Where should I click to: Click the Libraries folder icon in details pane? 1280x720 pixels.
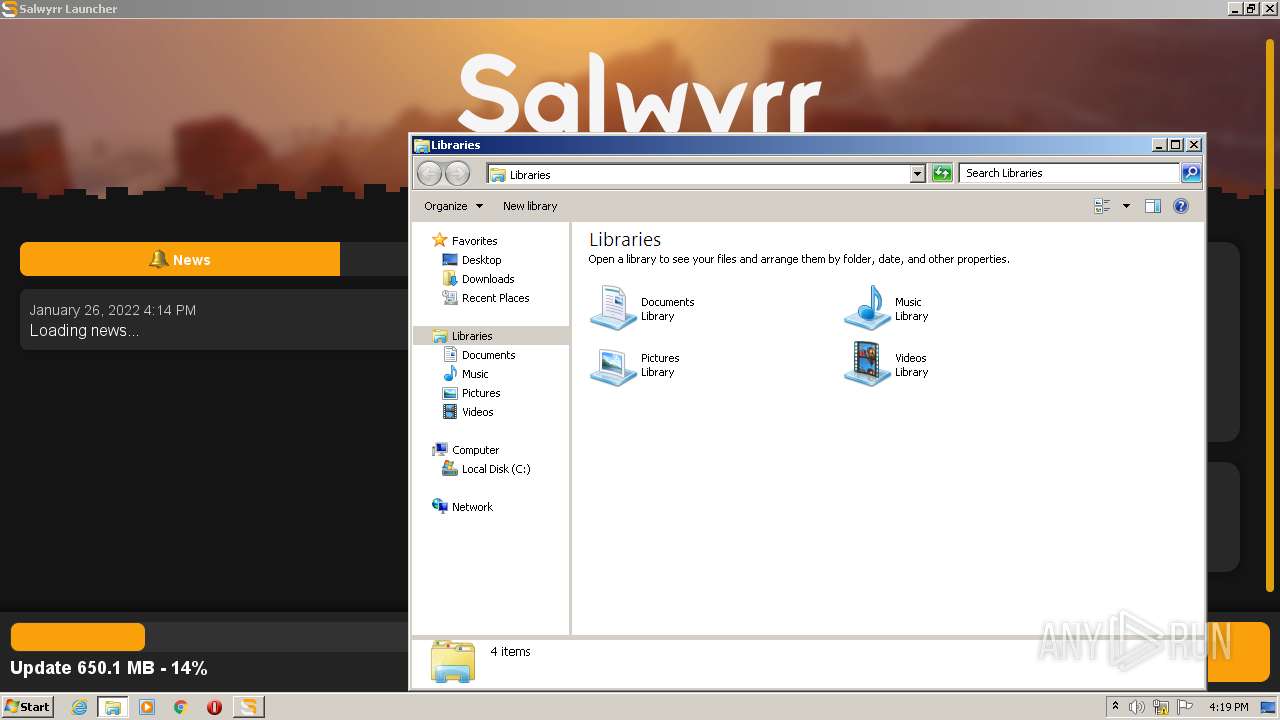tap(453, 662)
